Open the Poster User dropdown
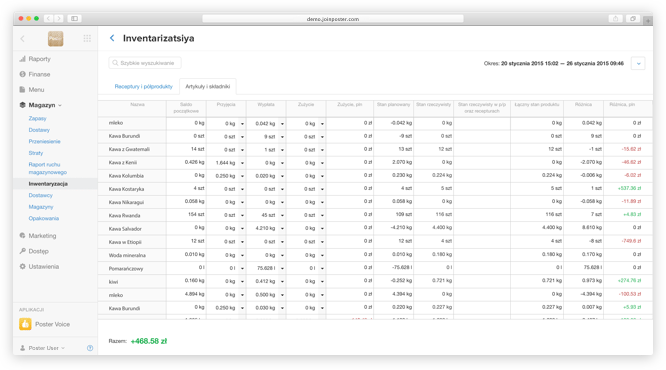Image resolution: width=666 pixels, height=370 pixels. point(63,348)
